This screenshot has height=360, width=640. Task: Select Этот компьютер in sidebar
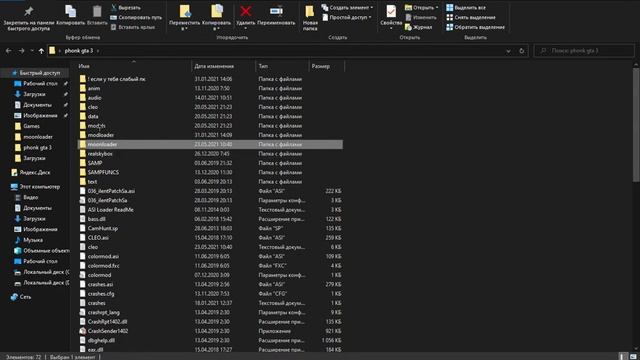click(35, 187)
